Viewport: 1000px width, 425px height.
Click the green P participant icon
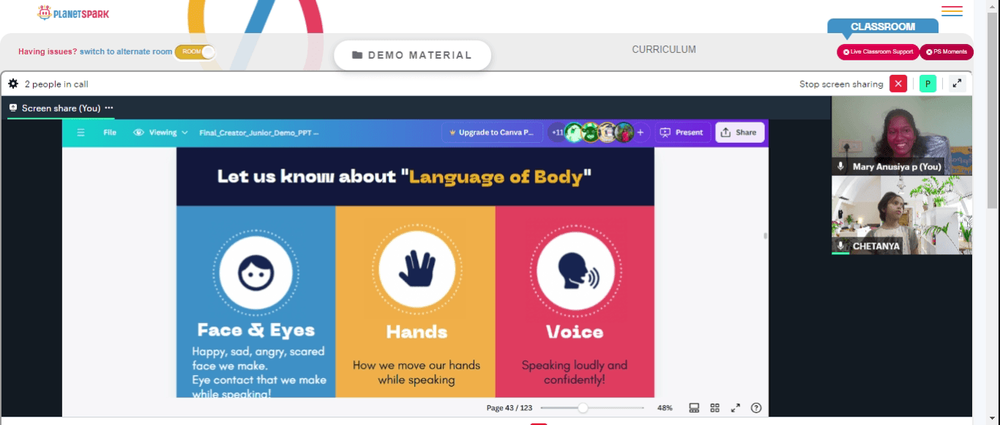pyautogui.click(x=928, y=84)
